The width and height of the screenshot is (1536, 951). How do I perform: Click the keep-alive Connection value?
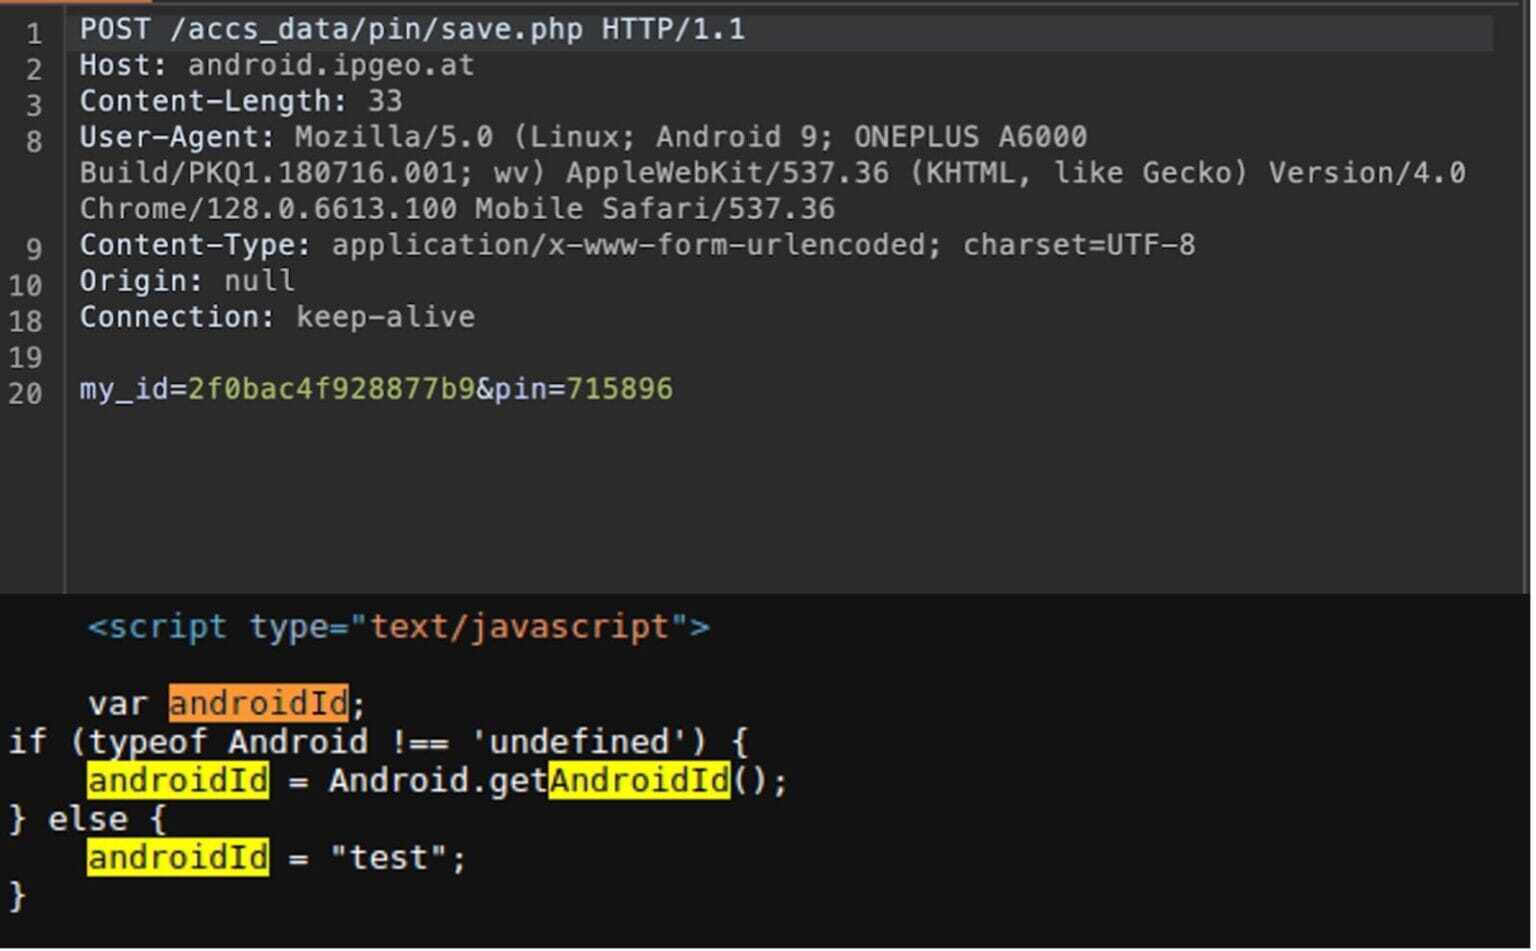(385, 317)
